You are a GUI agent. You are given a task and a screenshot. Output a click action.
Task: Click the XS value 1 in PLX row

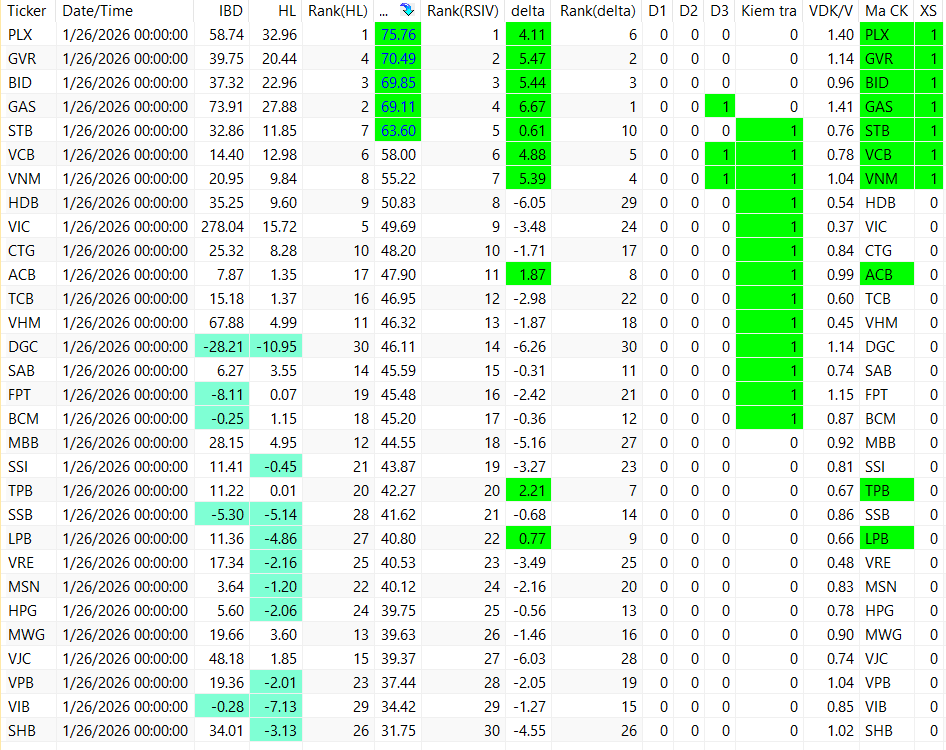pyautogui.click(x=929, y=35)
